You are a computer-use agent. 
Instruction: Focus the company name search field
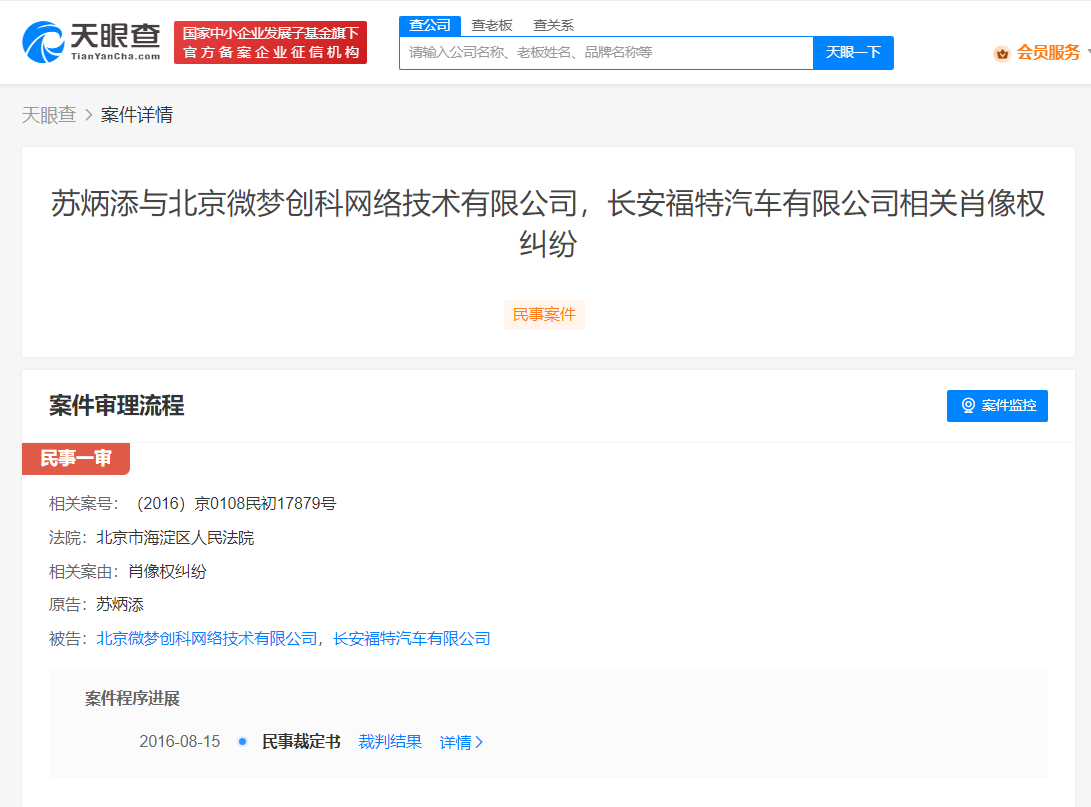pyautogui.click(x=606, y=53)
